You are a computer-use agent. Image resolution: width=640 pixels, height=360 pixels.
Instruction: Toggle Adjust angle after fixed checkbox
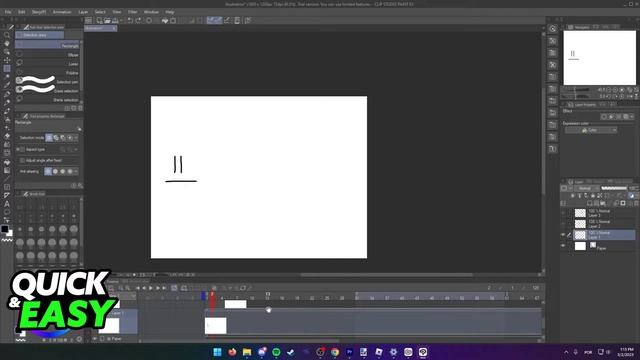(22, 160)
